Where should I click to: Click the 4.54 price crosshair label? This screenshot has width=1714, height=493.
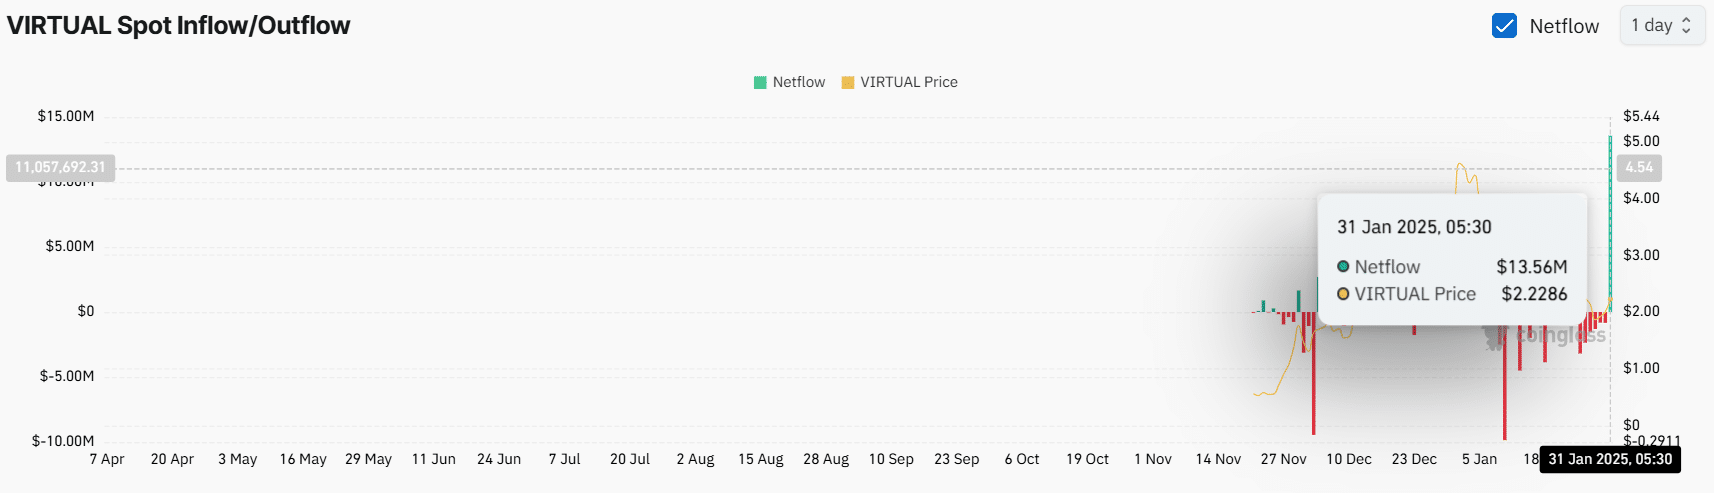click(1639, 168)
